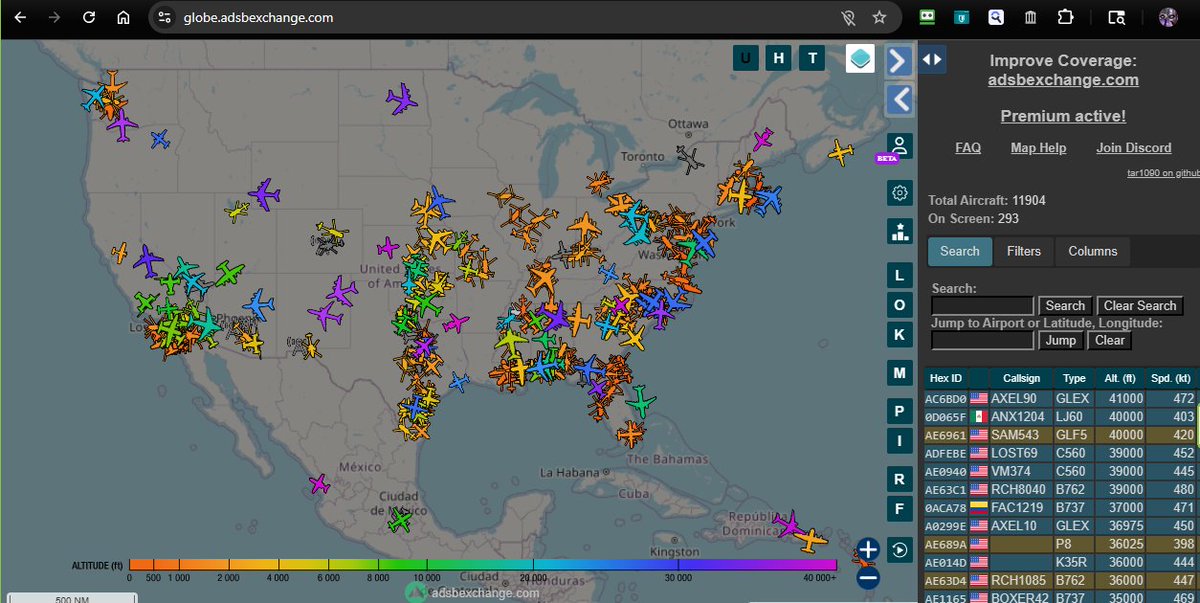Open the browser home page
1200x603 pixels.
click(122, 17)
